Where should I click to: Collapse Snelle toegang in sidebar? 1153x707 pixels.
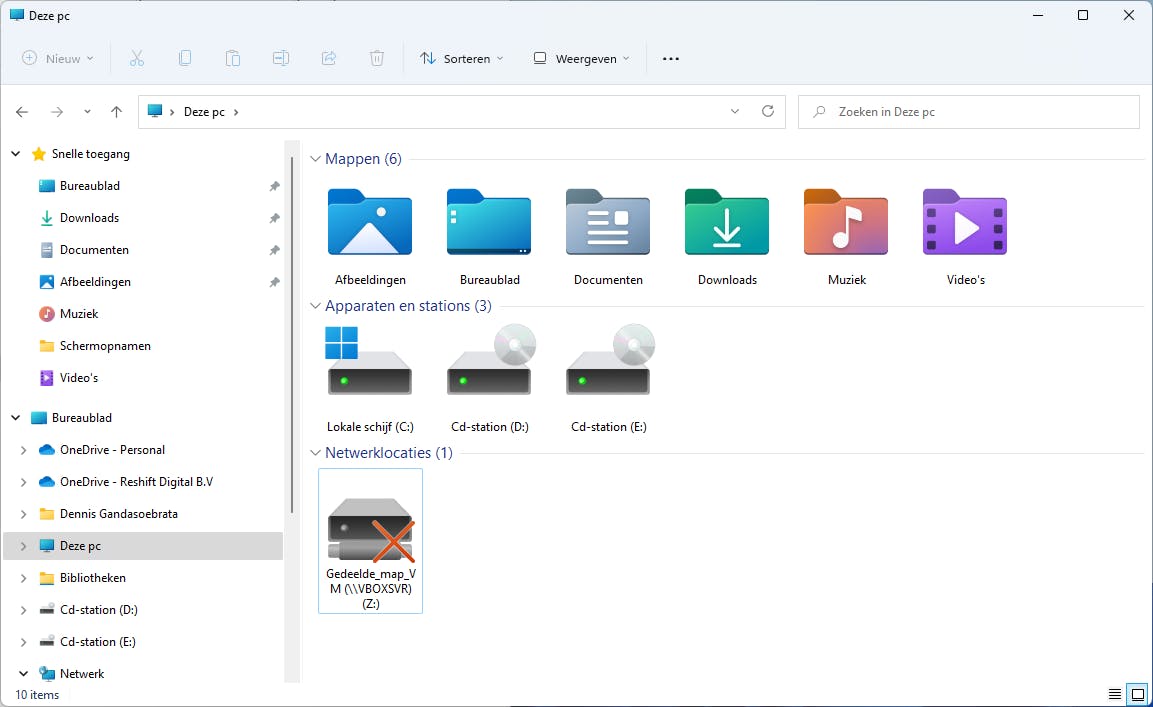coord(15,154)
